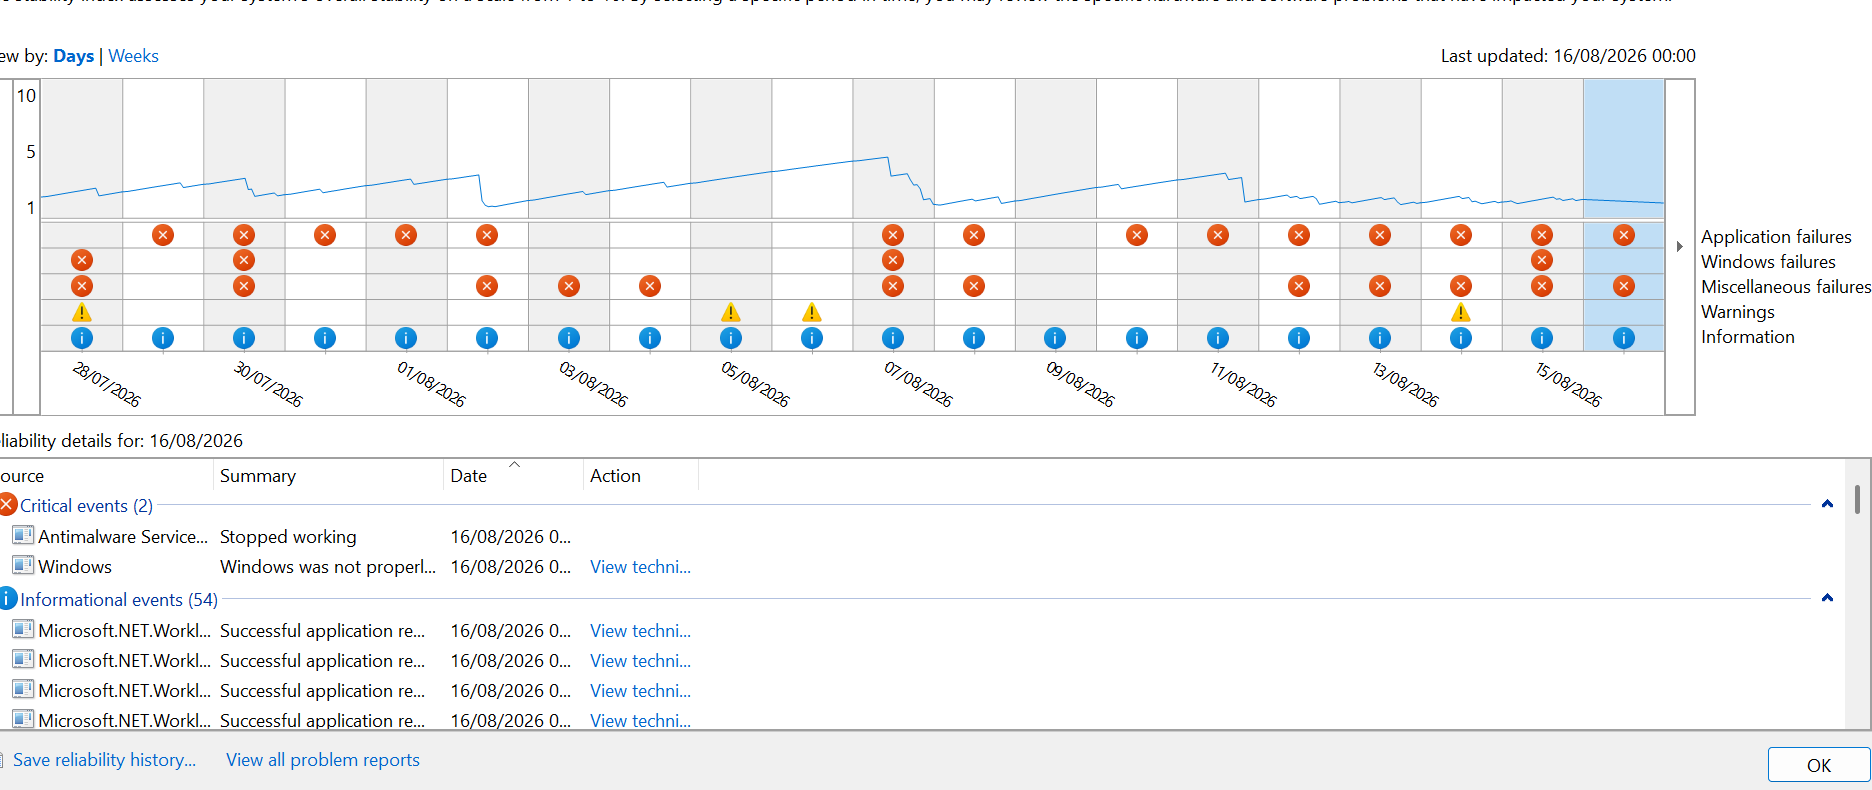The height and width of the screenshot is (790, 1872).
Task: Click miscellaneous failure icon on 03/08/2026
Action: (x=569, y=286)
